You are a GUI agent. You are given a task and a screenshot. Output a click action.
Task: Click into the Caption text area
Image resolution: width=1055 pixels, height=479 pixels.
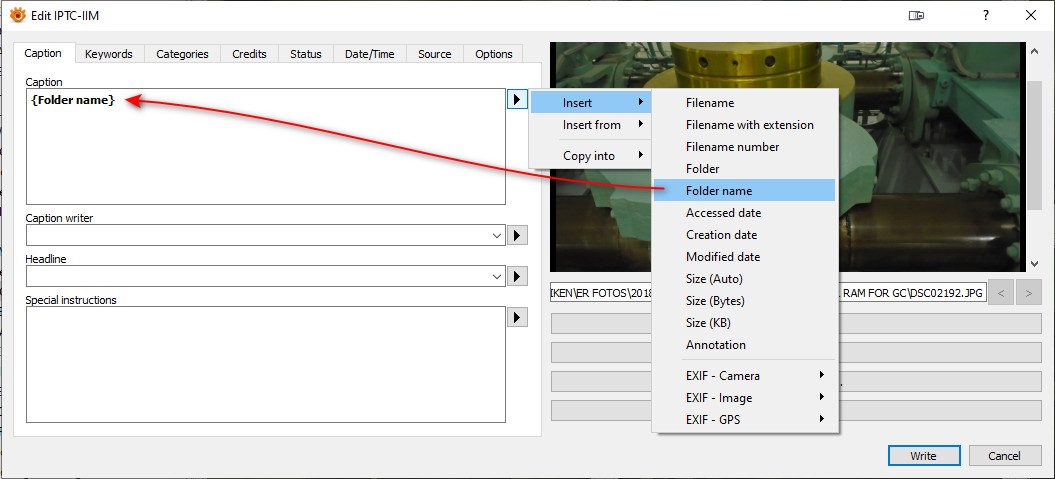click(266, 147)
